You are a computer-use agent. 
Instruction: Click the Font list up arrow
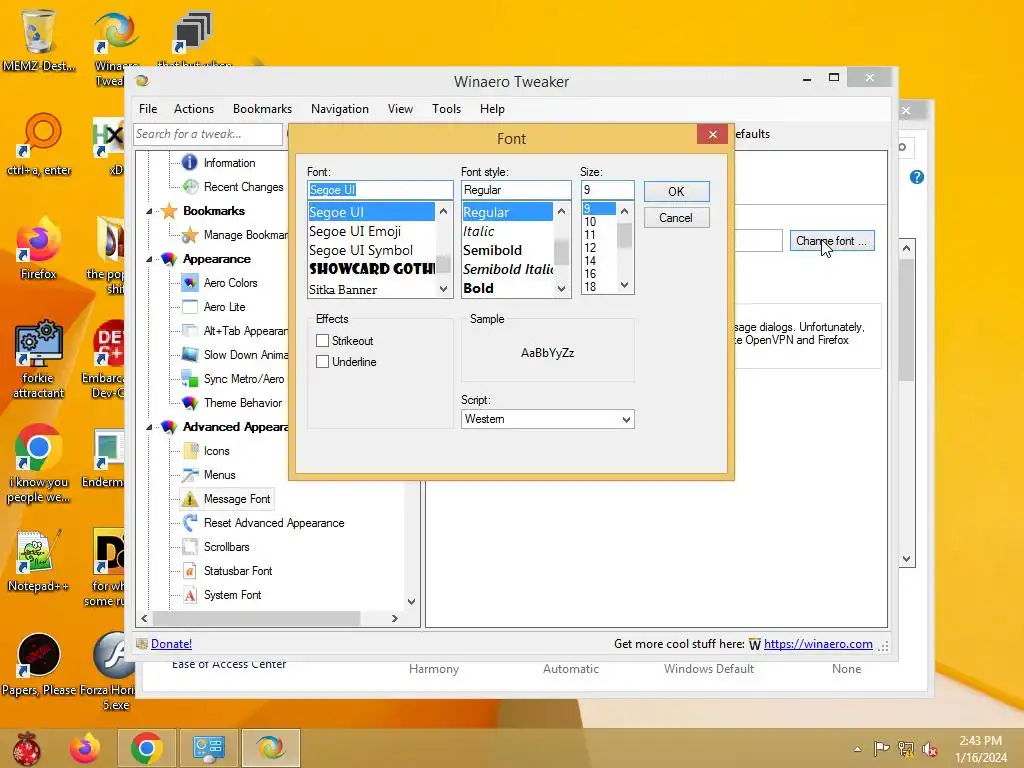(x=443, y=211)
